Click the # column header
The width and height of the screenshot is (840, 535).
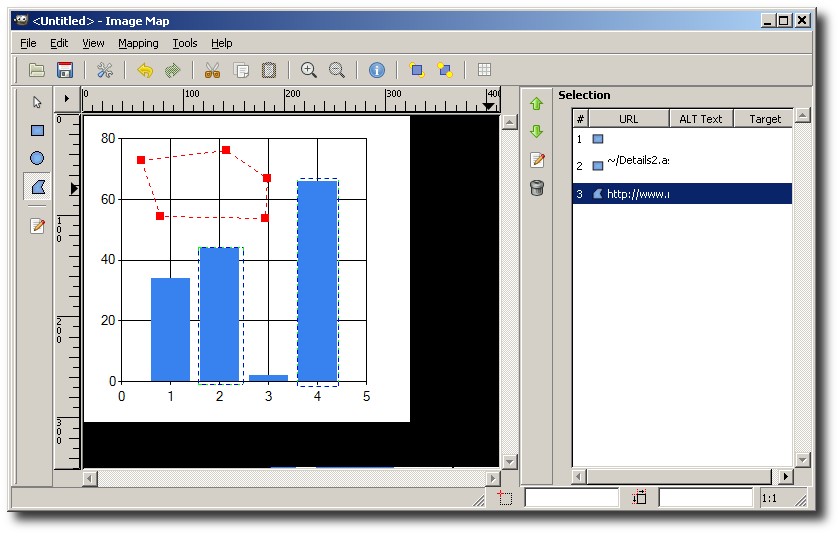tap(580, 119)
